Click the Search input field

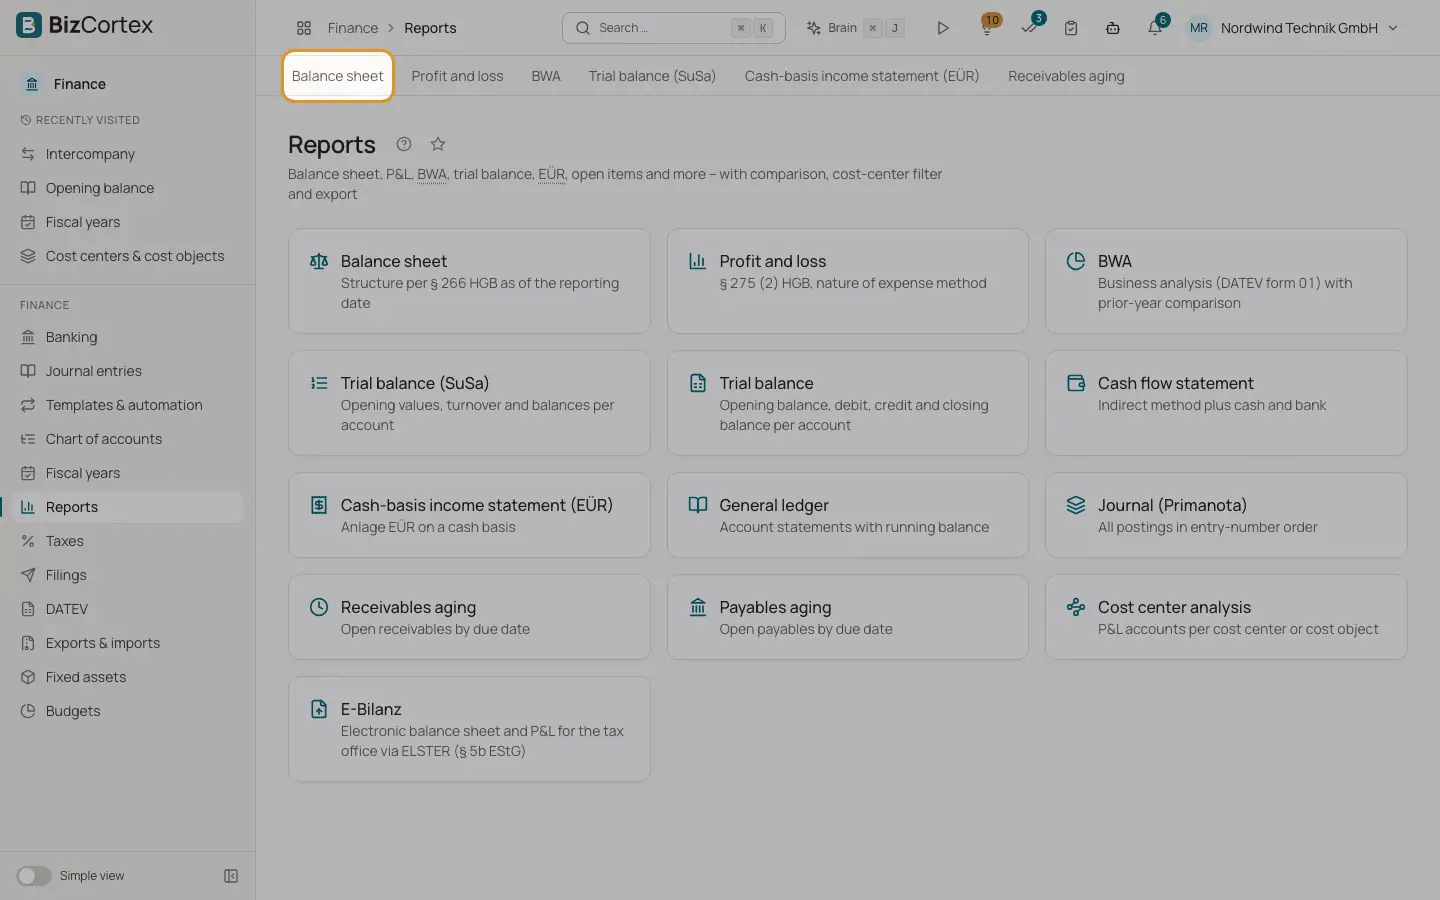(x=673, y=28)
